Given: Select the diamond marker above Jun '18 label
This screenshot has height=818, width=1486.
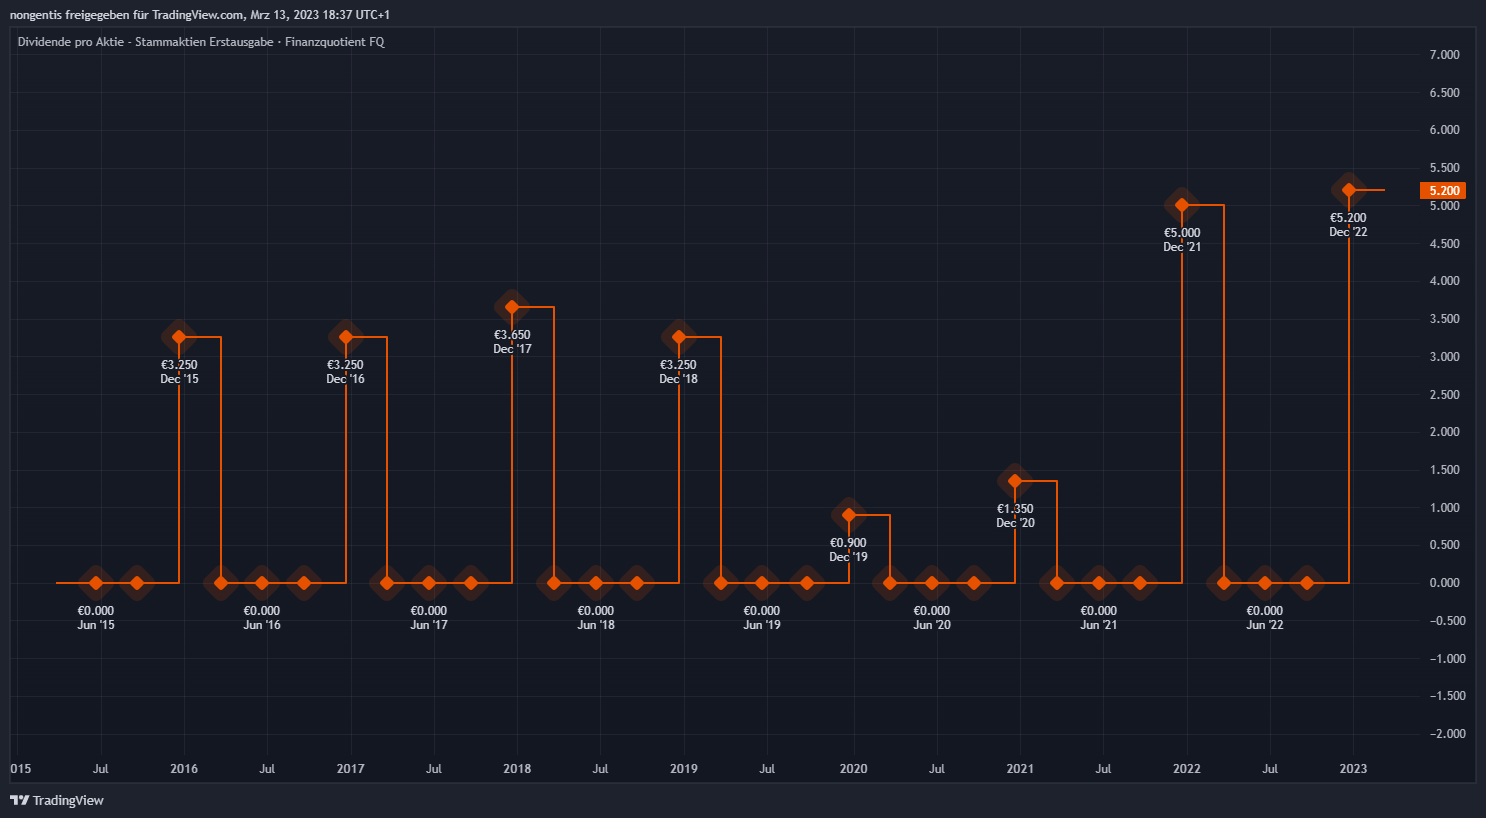Looking at the screenshot, I should coord(596,583).
